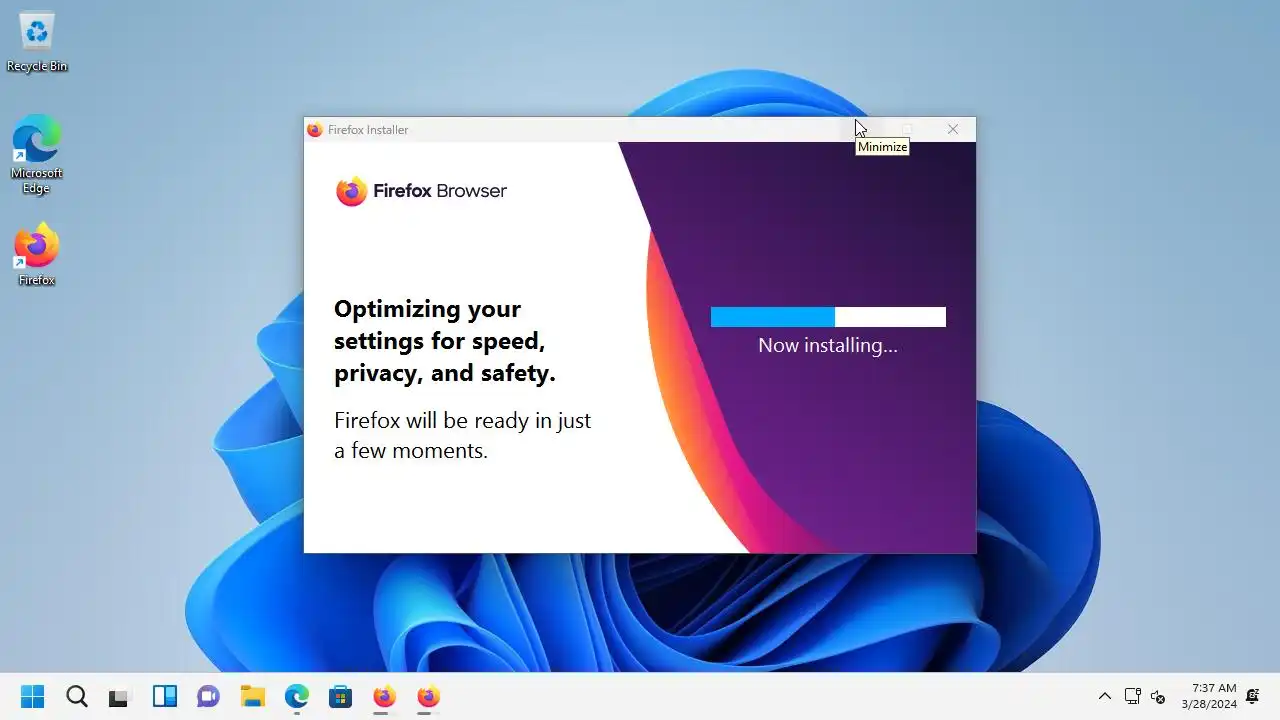Show hidden system tray icons

pos(1105,697)
